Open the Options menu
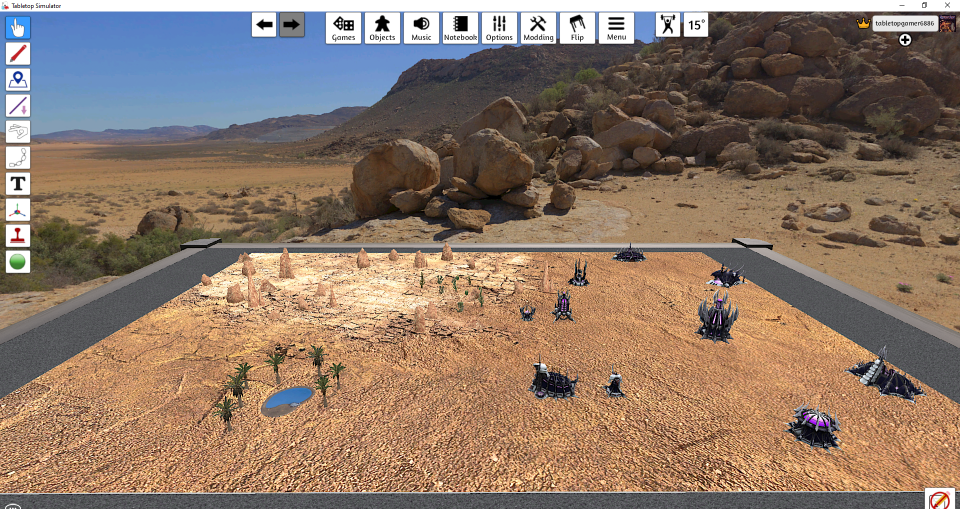 tap(500, 28)
